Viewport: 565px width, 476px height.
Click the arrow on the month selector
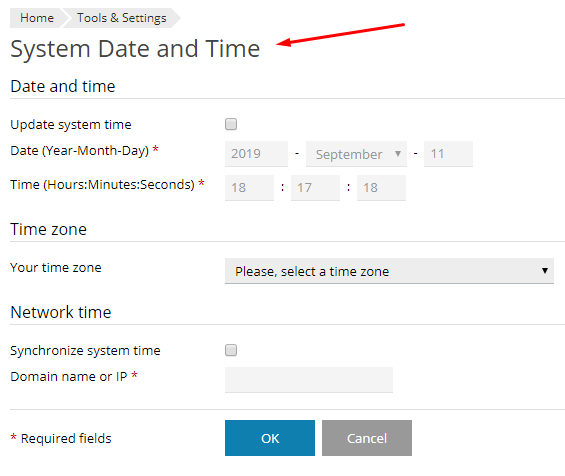pos(398,154)
